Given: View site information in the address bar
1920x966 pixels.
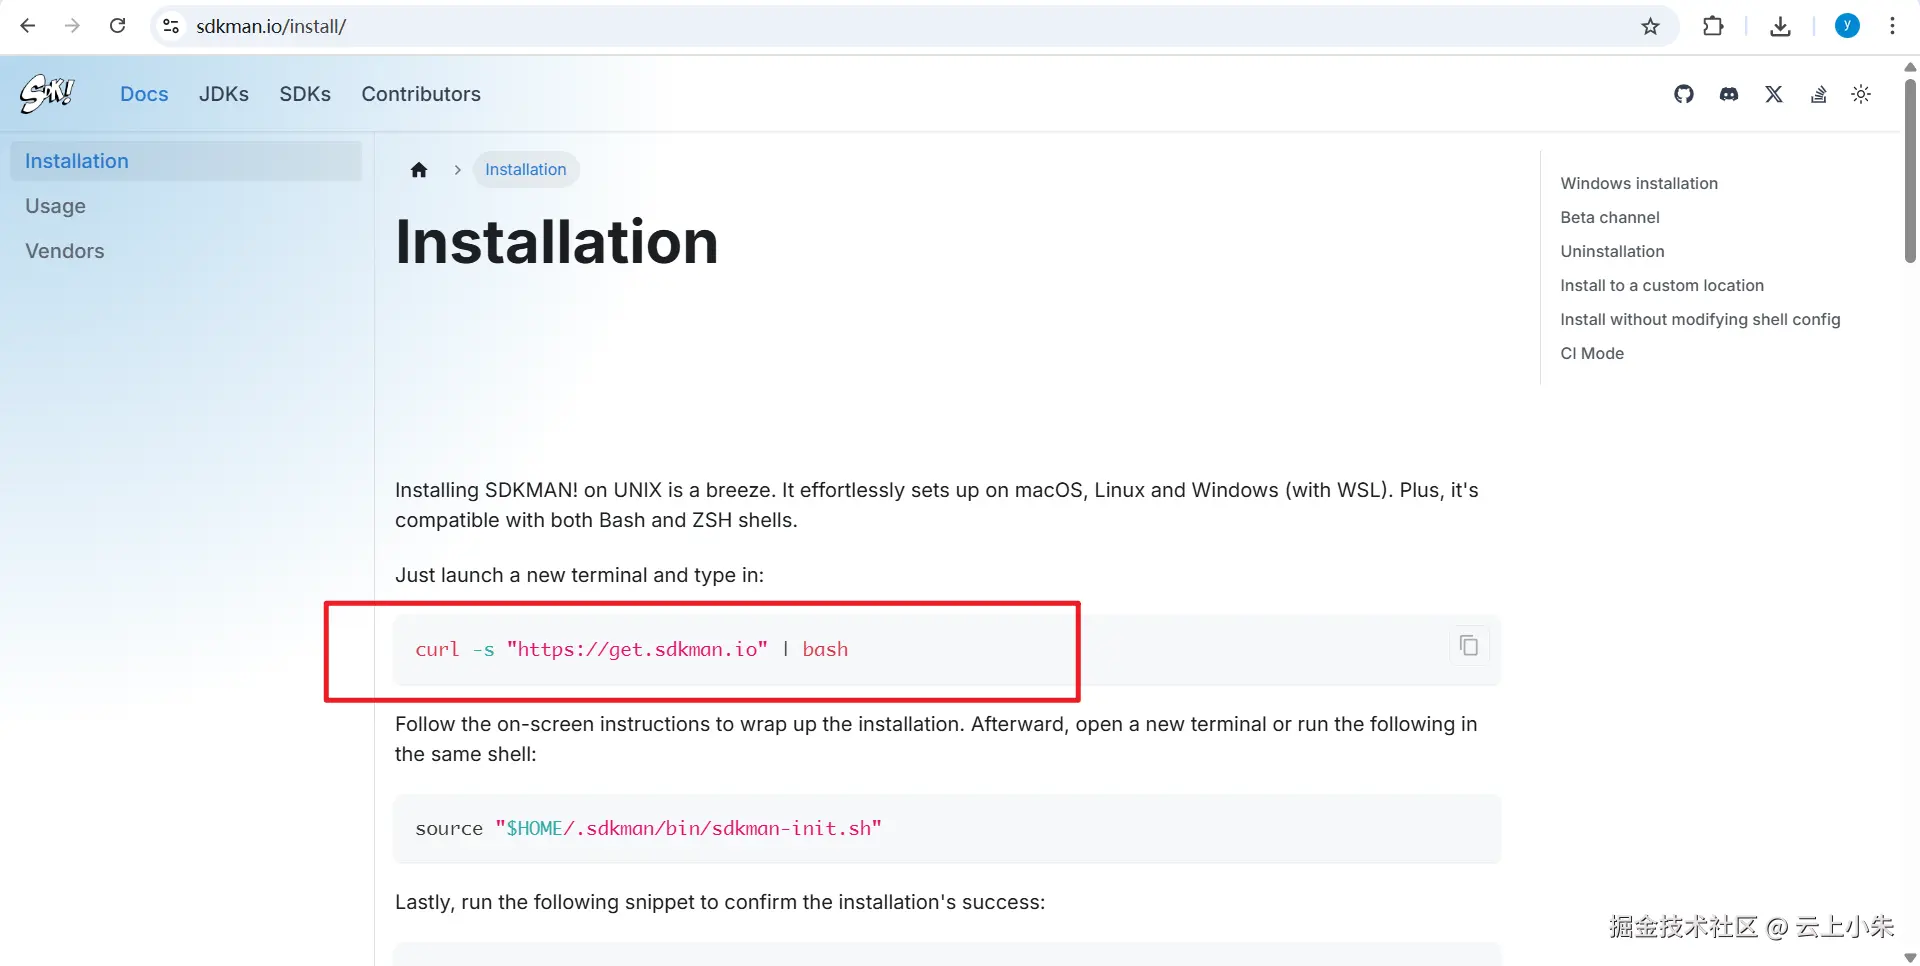Looking at the screenshot, I should coord(171,26).
